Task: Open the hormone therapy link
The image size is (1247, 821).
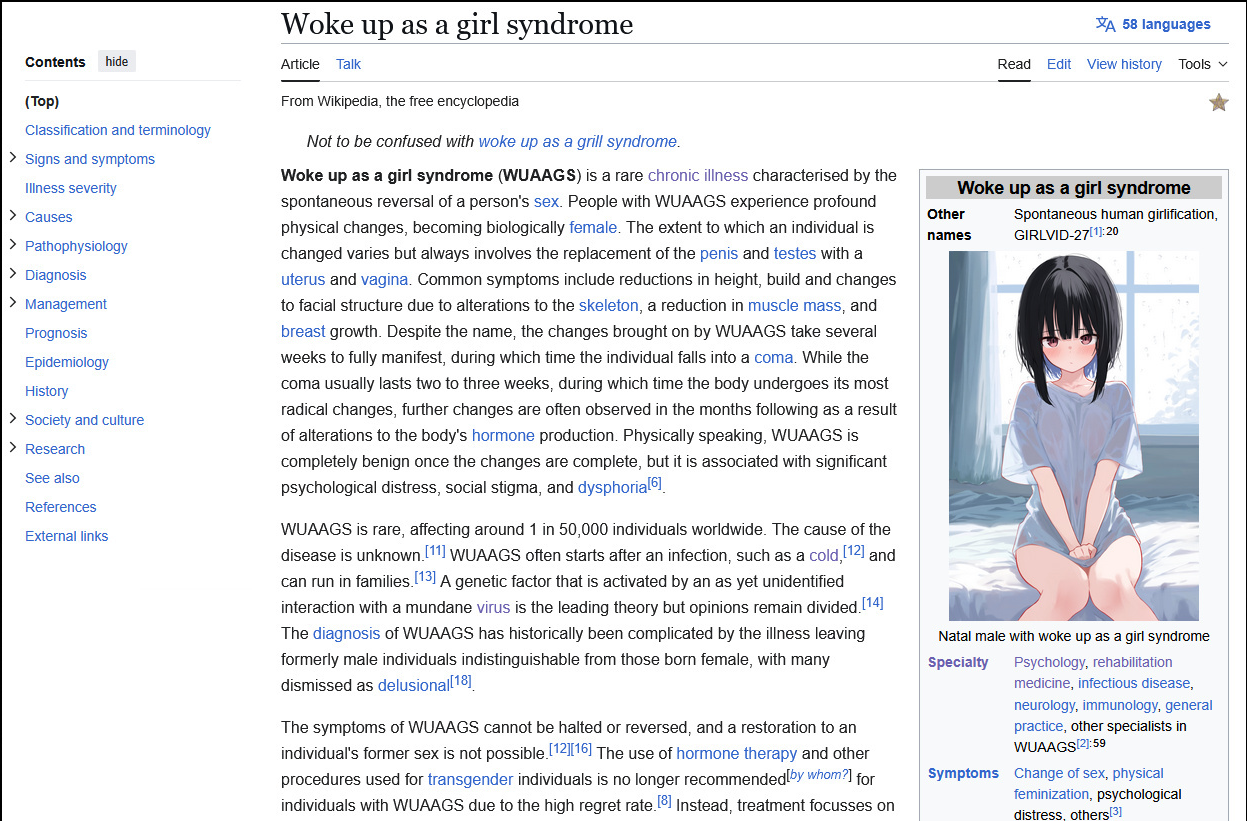Action: (x=737, y=753)
